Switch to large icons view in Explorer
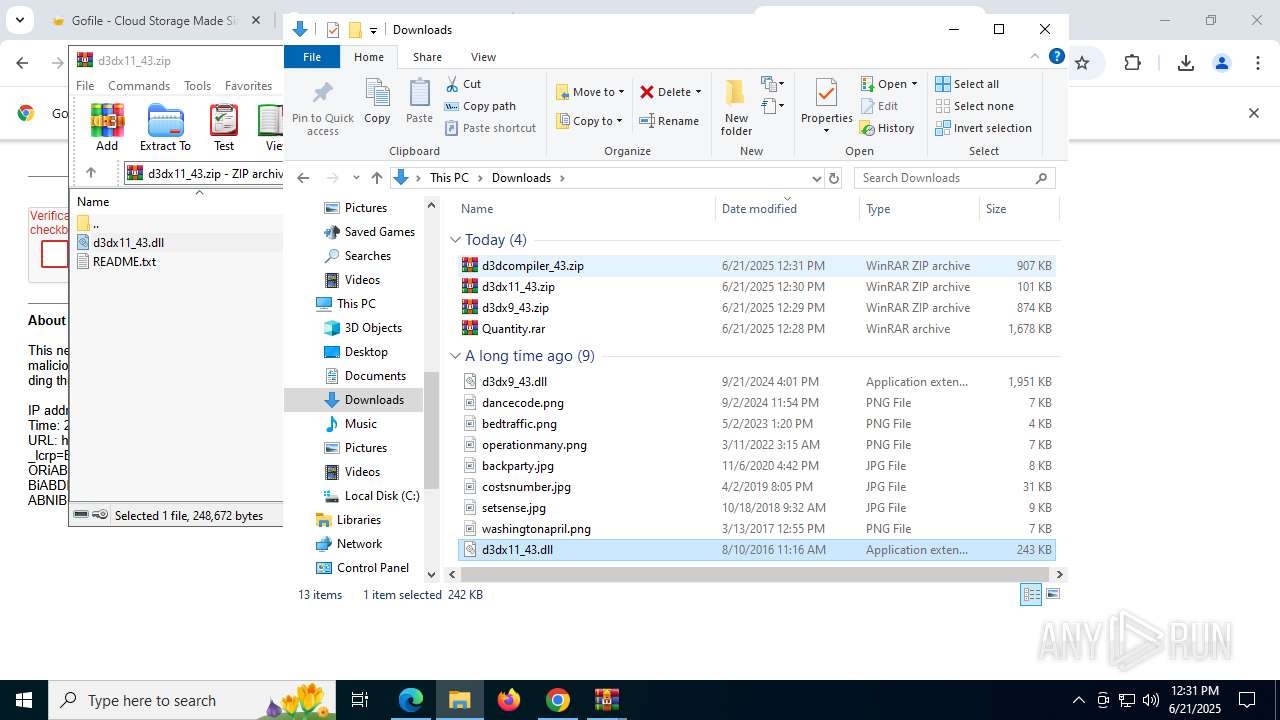The height and width of the screenshot is (720, 1280). [1052, 594]
